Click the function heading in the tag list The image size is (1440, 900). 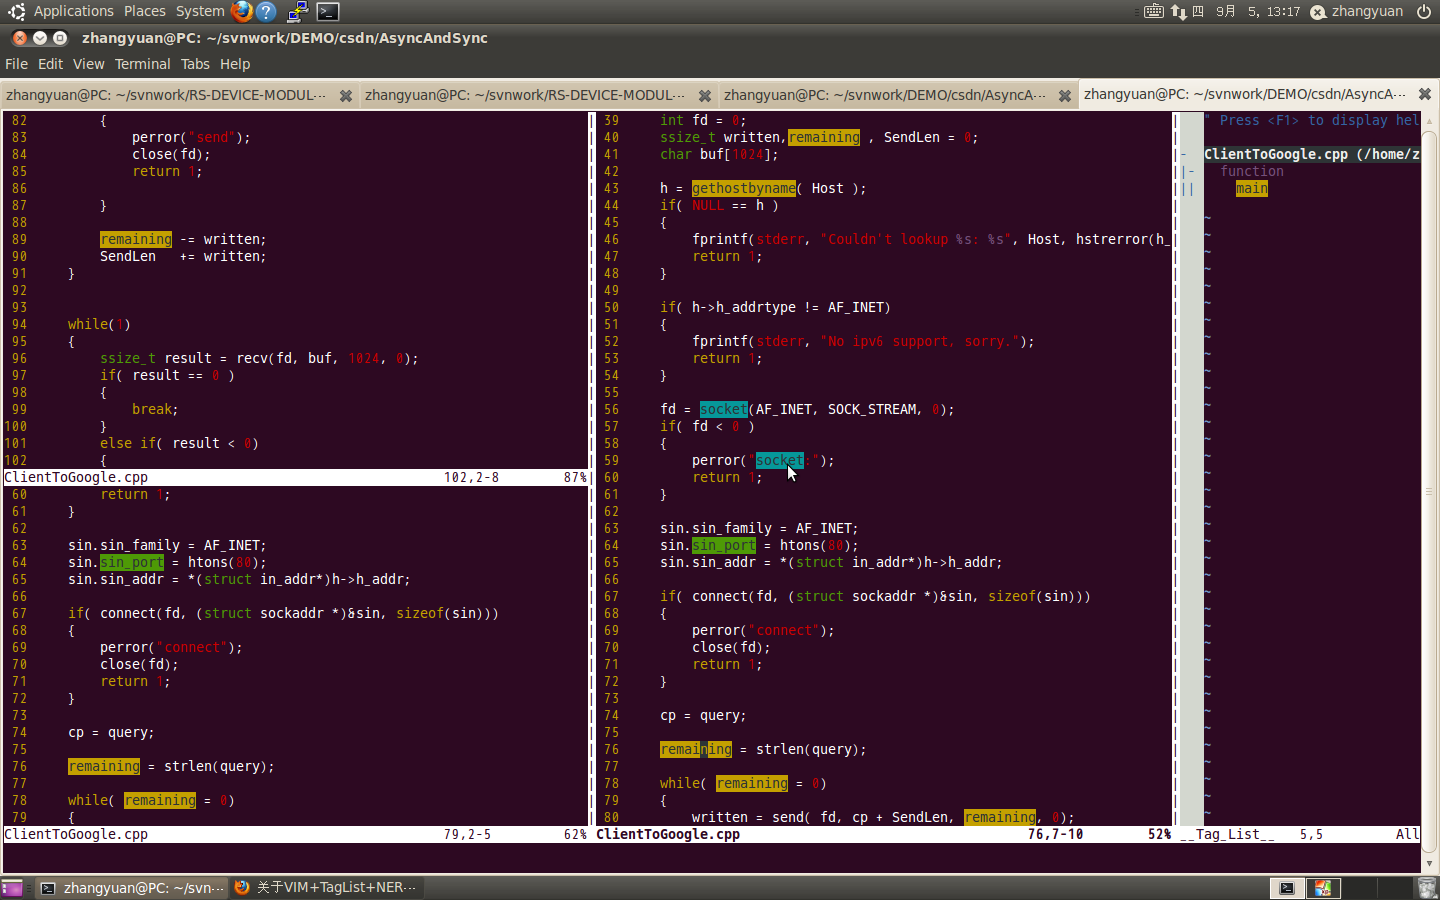click(1252, 172)
